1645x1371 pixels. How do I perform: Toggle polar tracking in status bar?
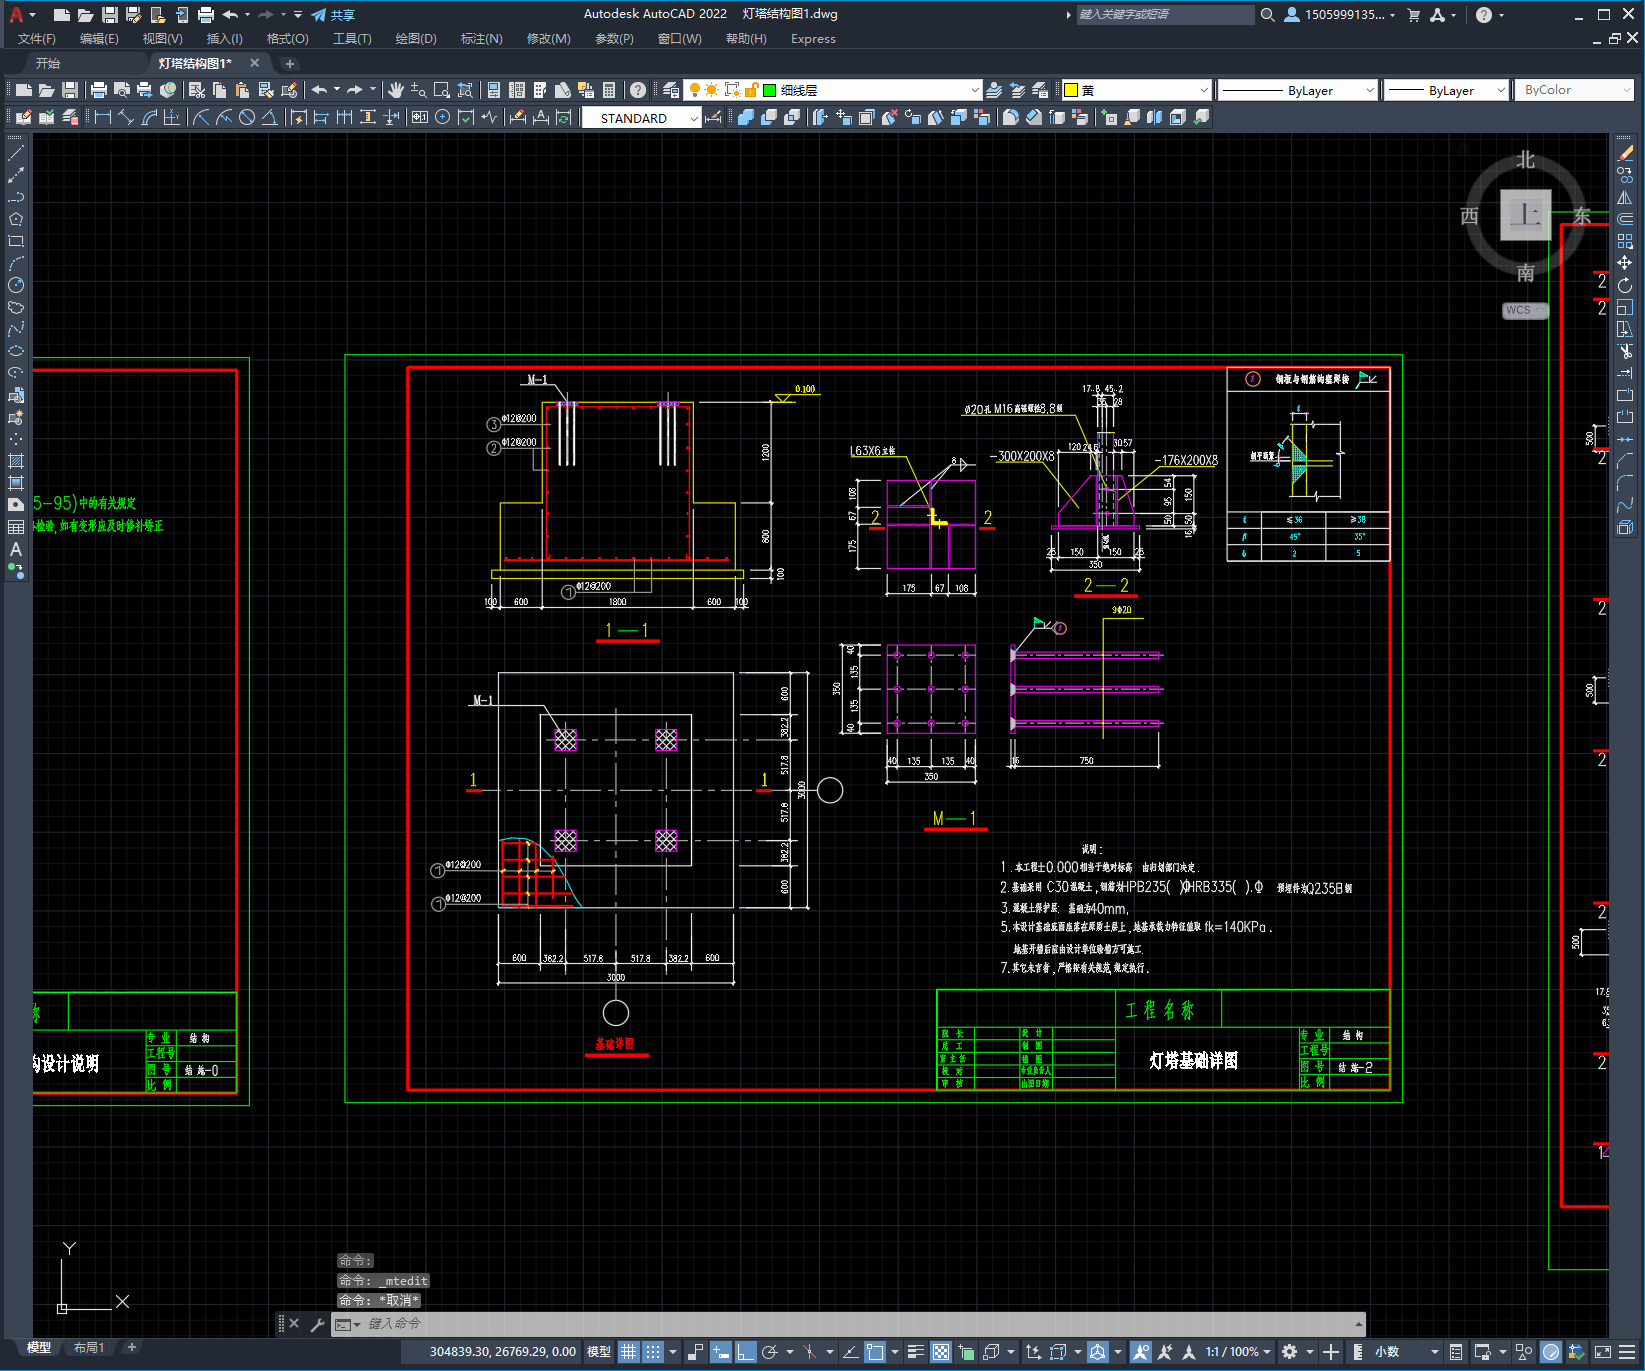coord(770,1352)
